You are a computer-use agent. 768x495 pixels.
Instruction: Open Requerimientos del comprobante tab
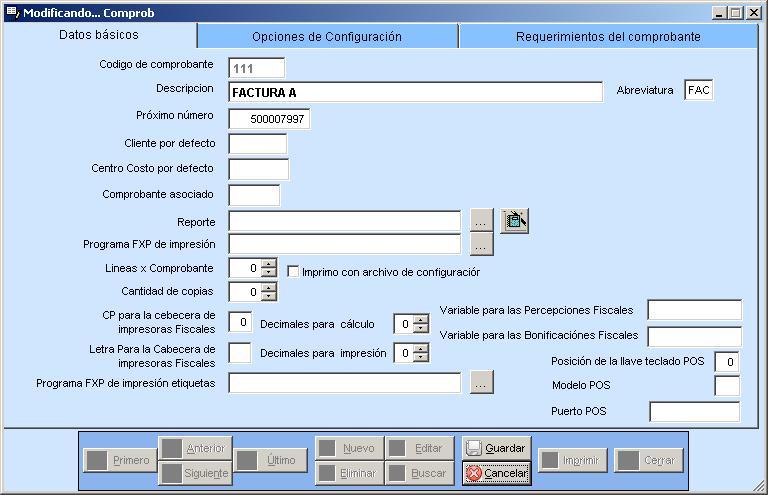pos(608,37)
